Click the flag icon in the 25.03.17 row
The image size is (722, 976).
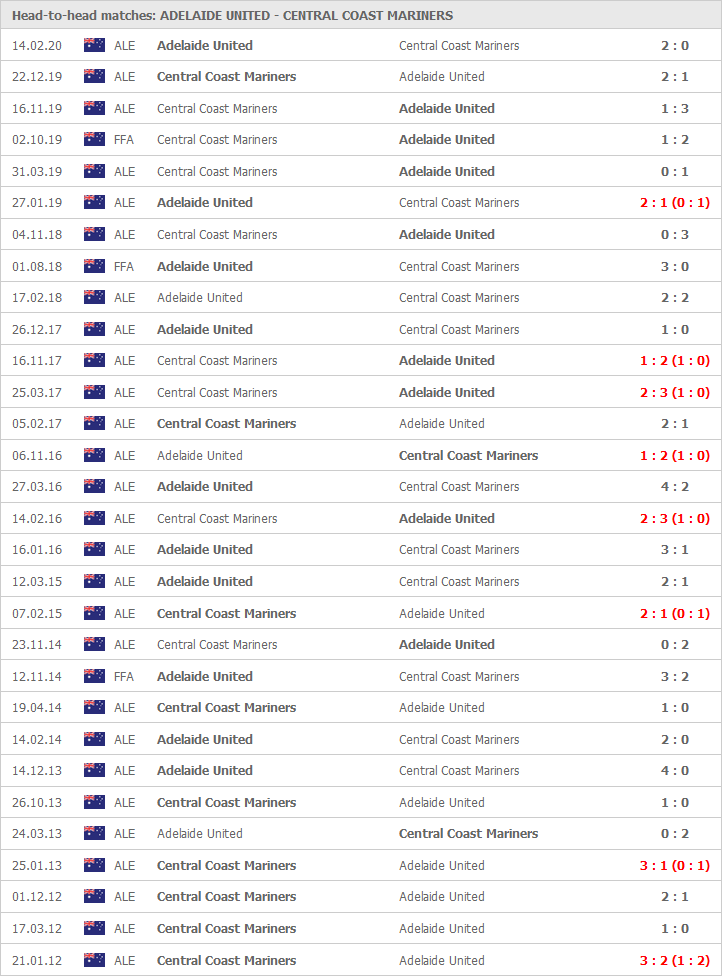(x=94, y=392)
